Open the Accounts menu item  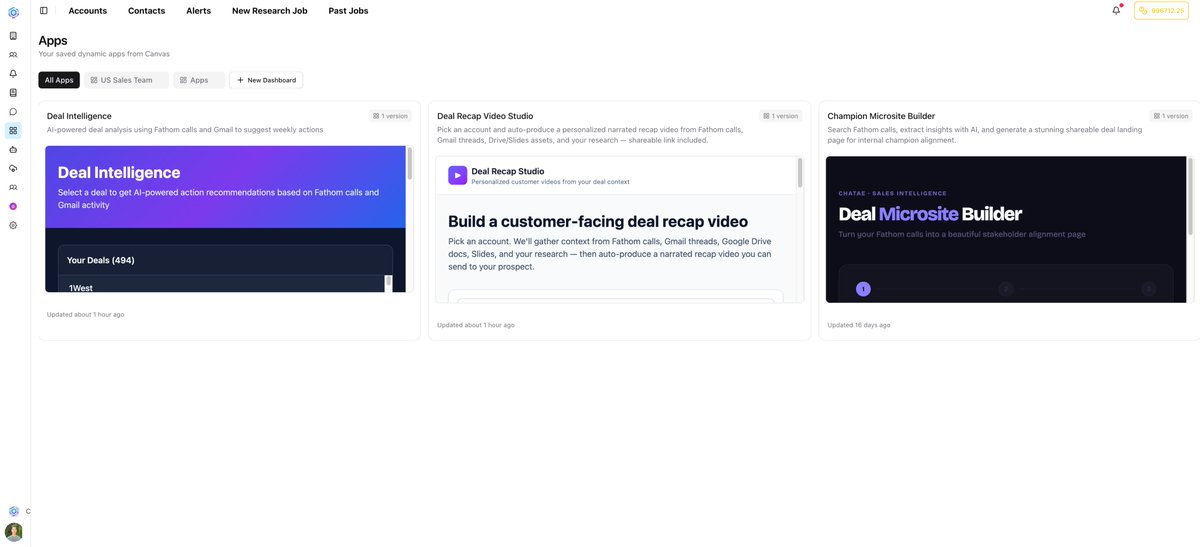pos(88,10)
